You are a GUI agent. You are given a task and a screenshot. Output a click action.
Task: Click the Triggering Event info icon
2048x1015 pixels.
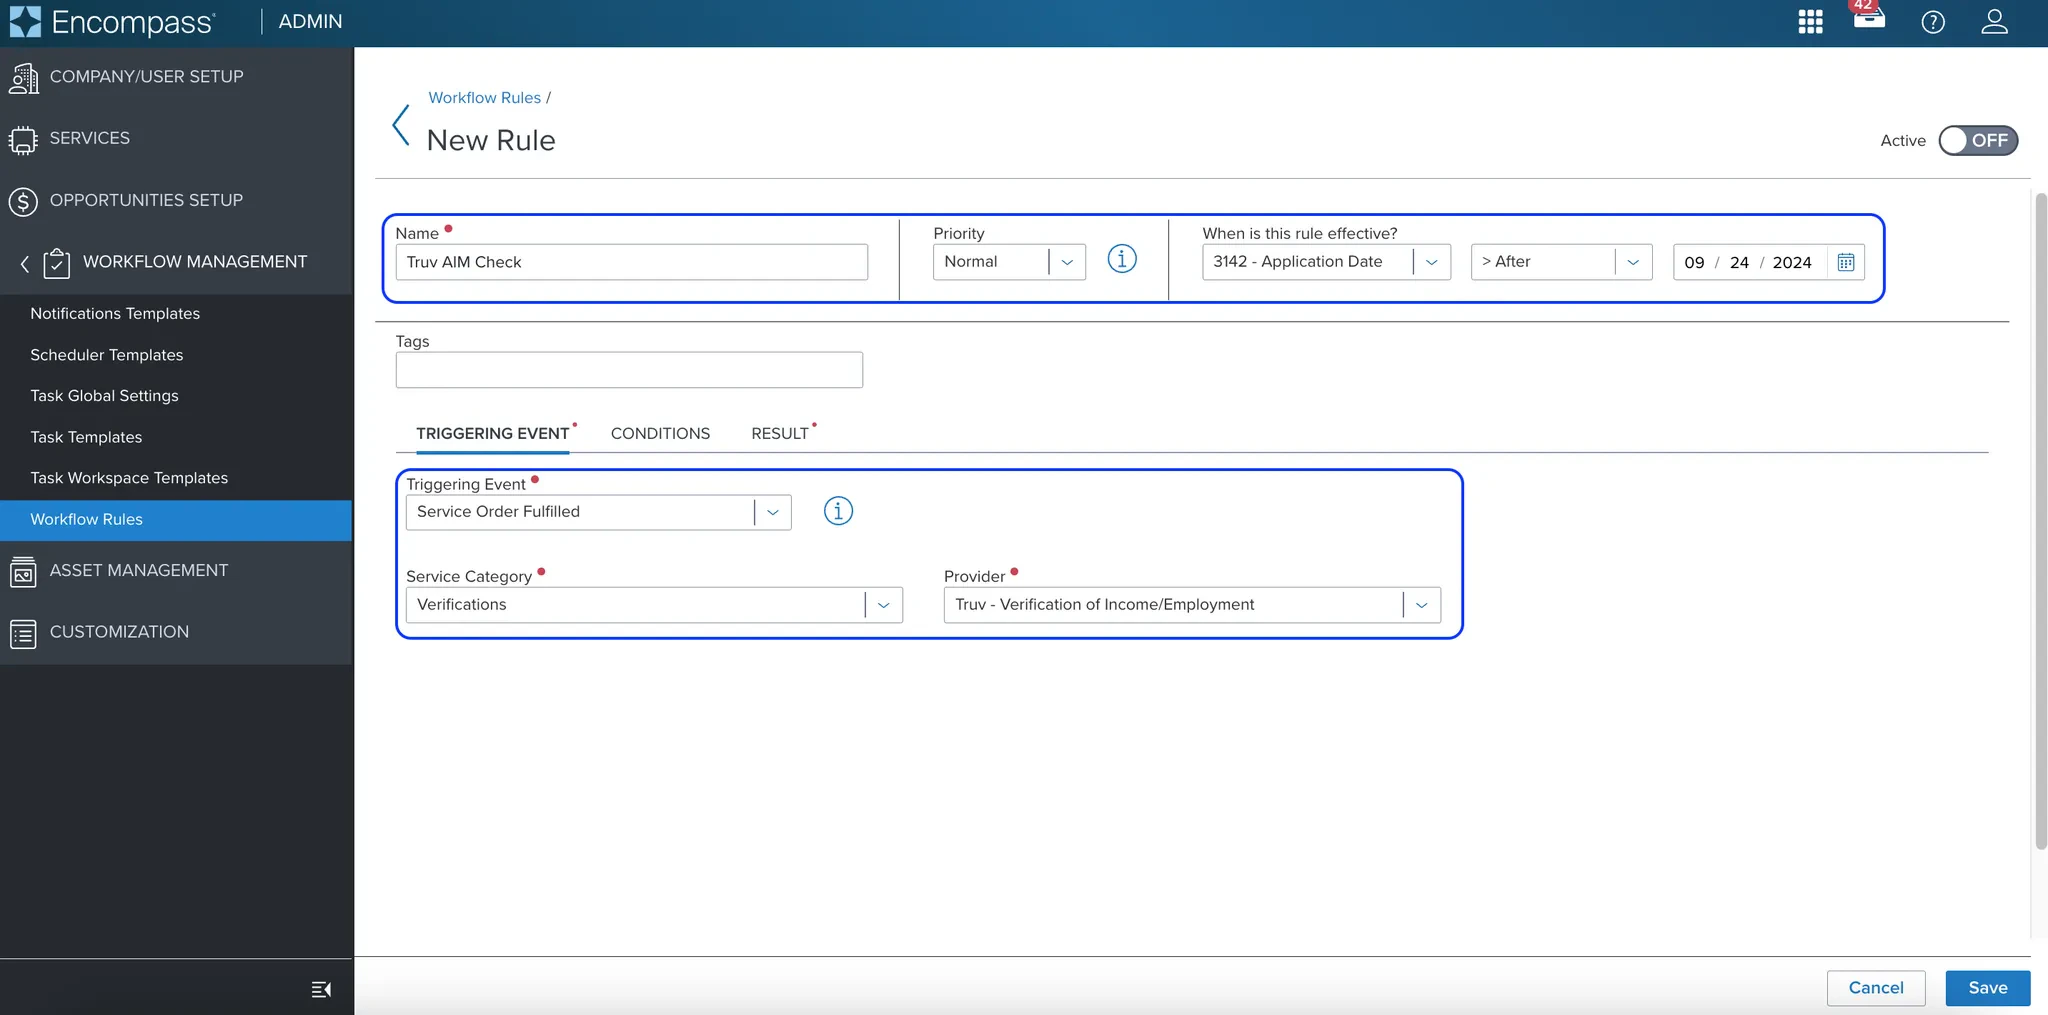coord(838,511)
